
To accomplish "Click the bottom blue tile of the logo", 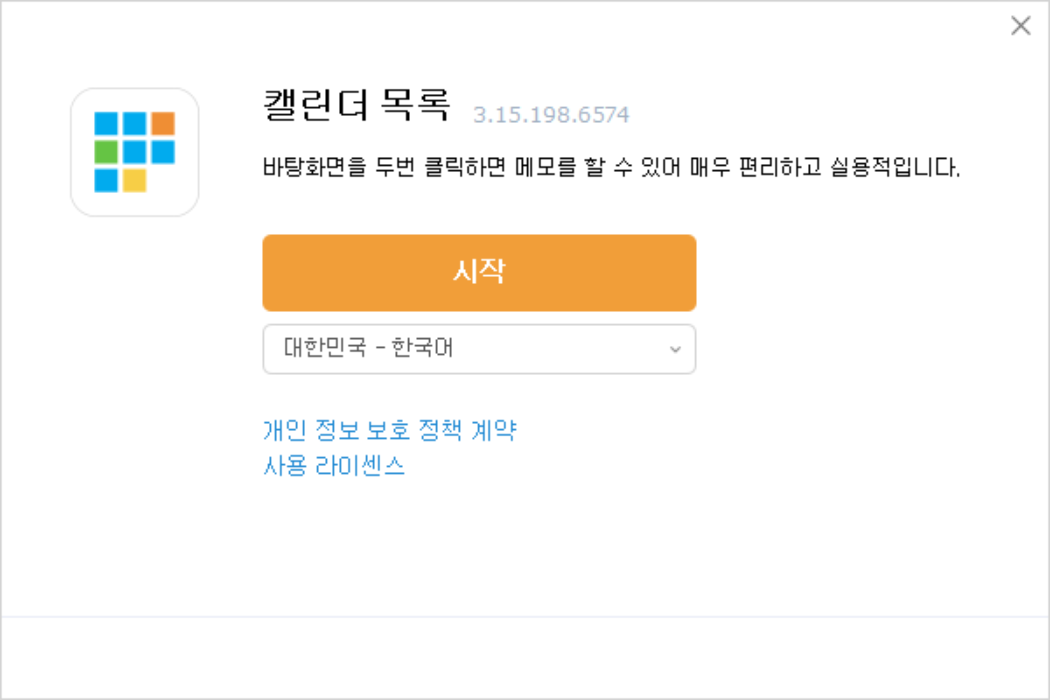I will [x=106, y=180].
